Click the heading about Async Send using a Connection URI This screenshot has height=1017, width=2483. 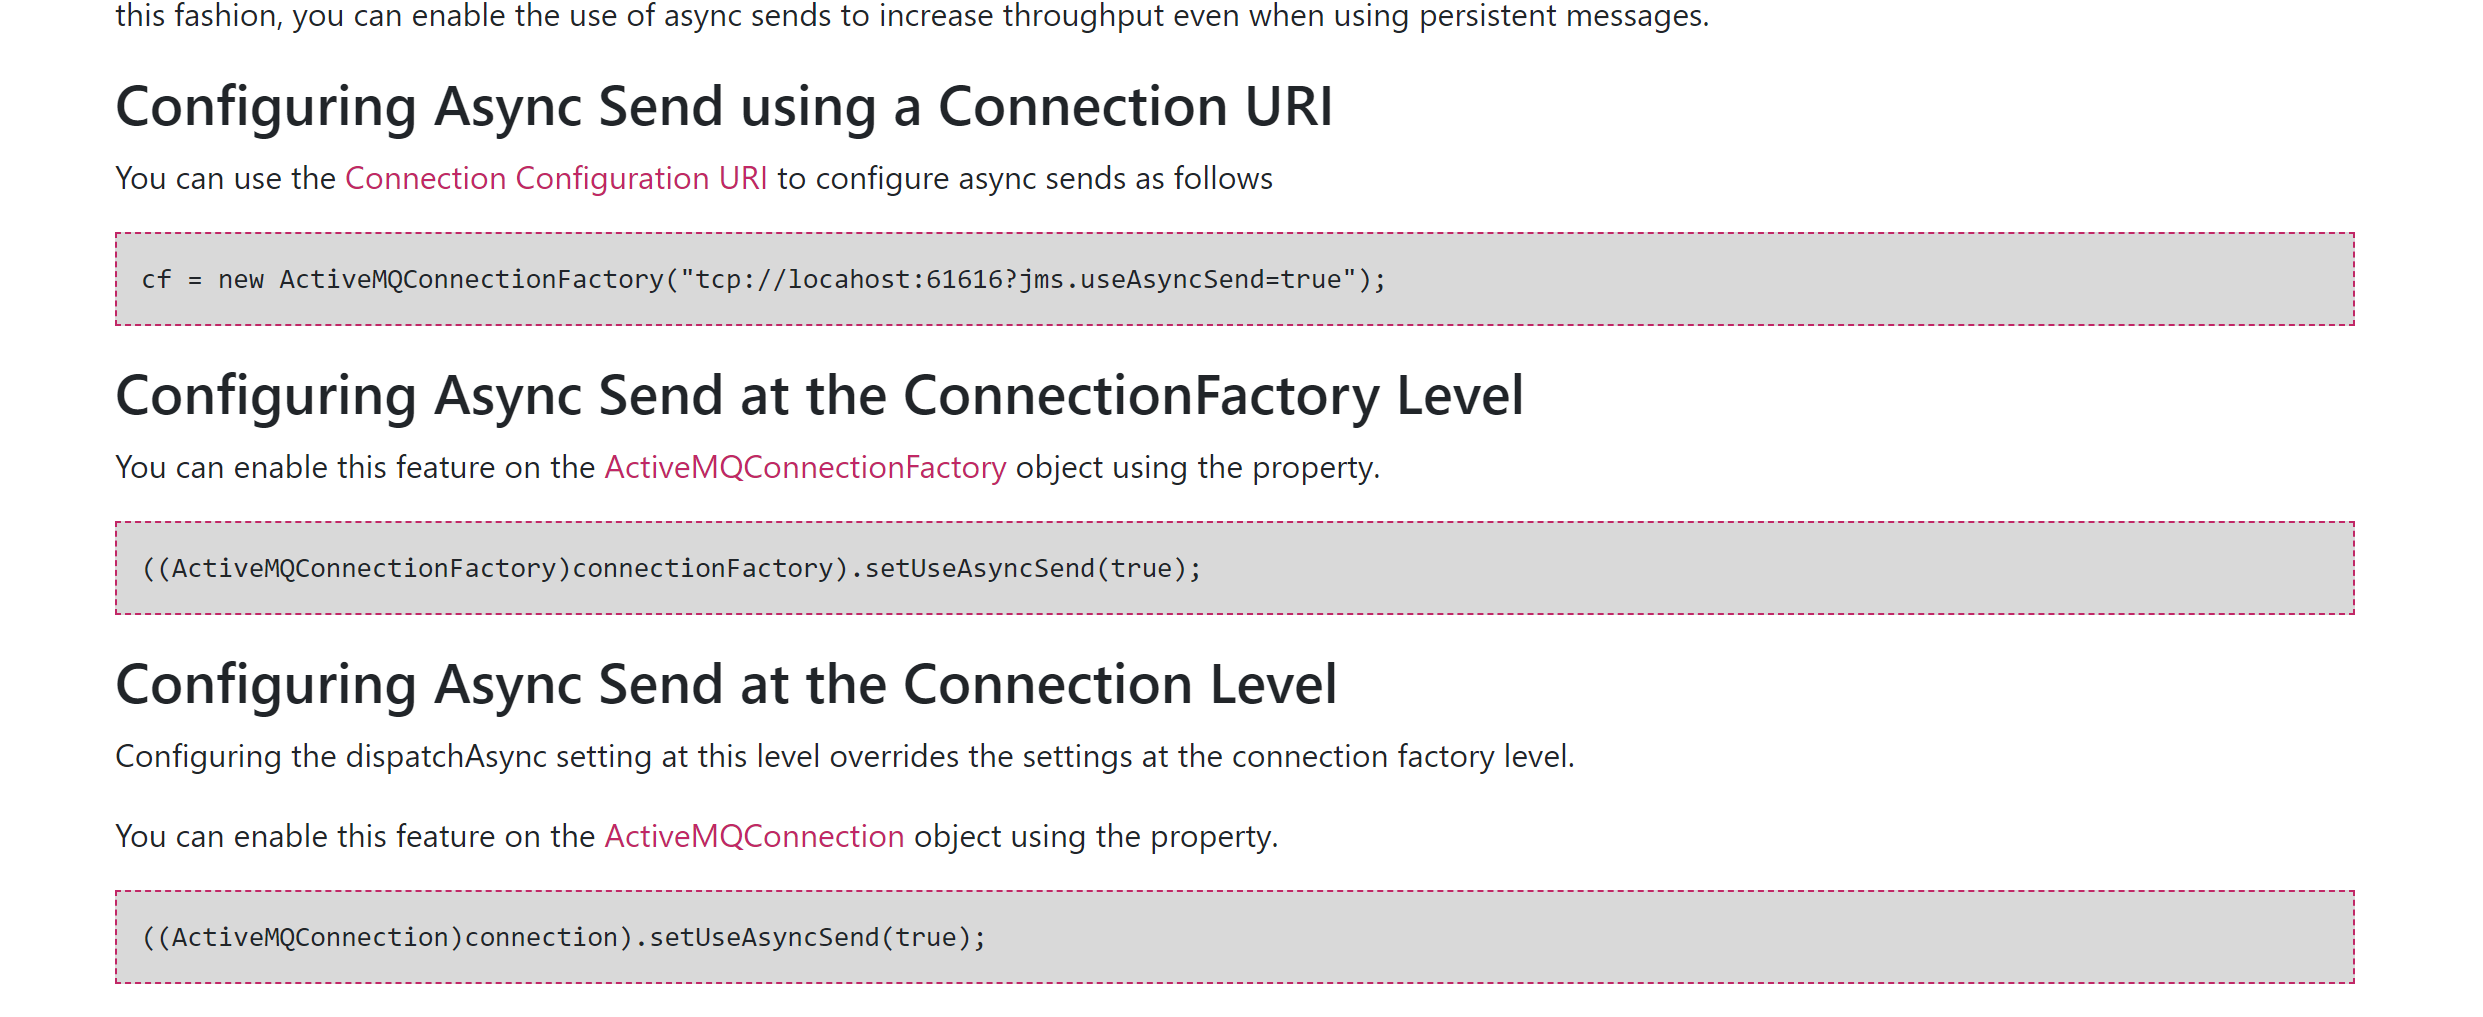coord(724,107)
